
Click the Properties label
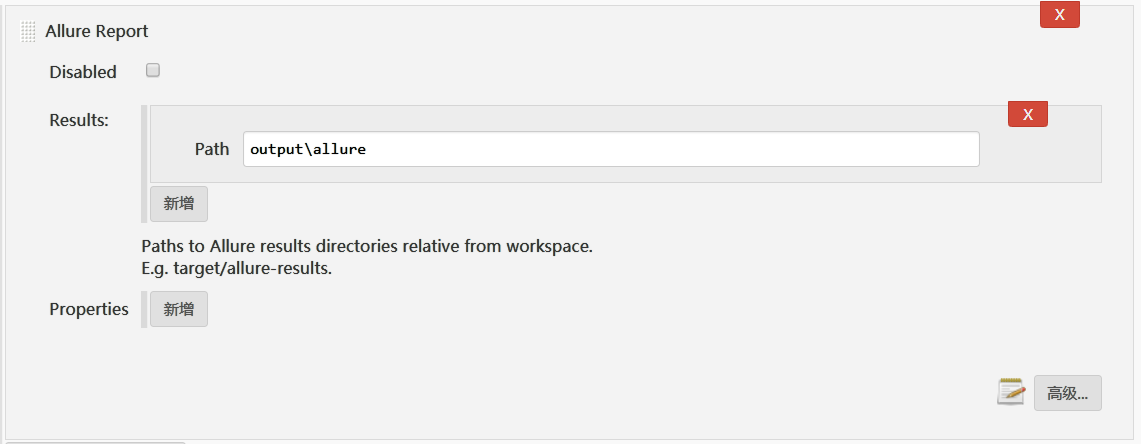[x=89, y=309]
